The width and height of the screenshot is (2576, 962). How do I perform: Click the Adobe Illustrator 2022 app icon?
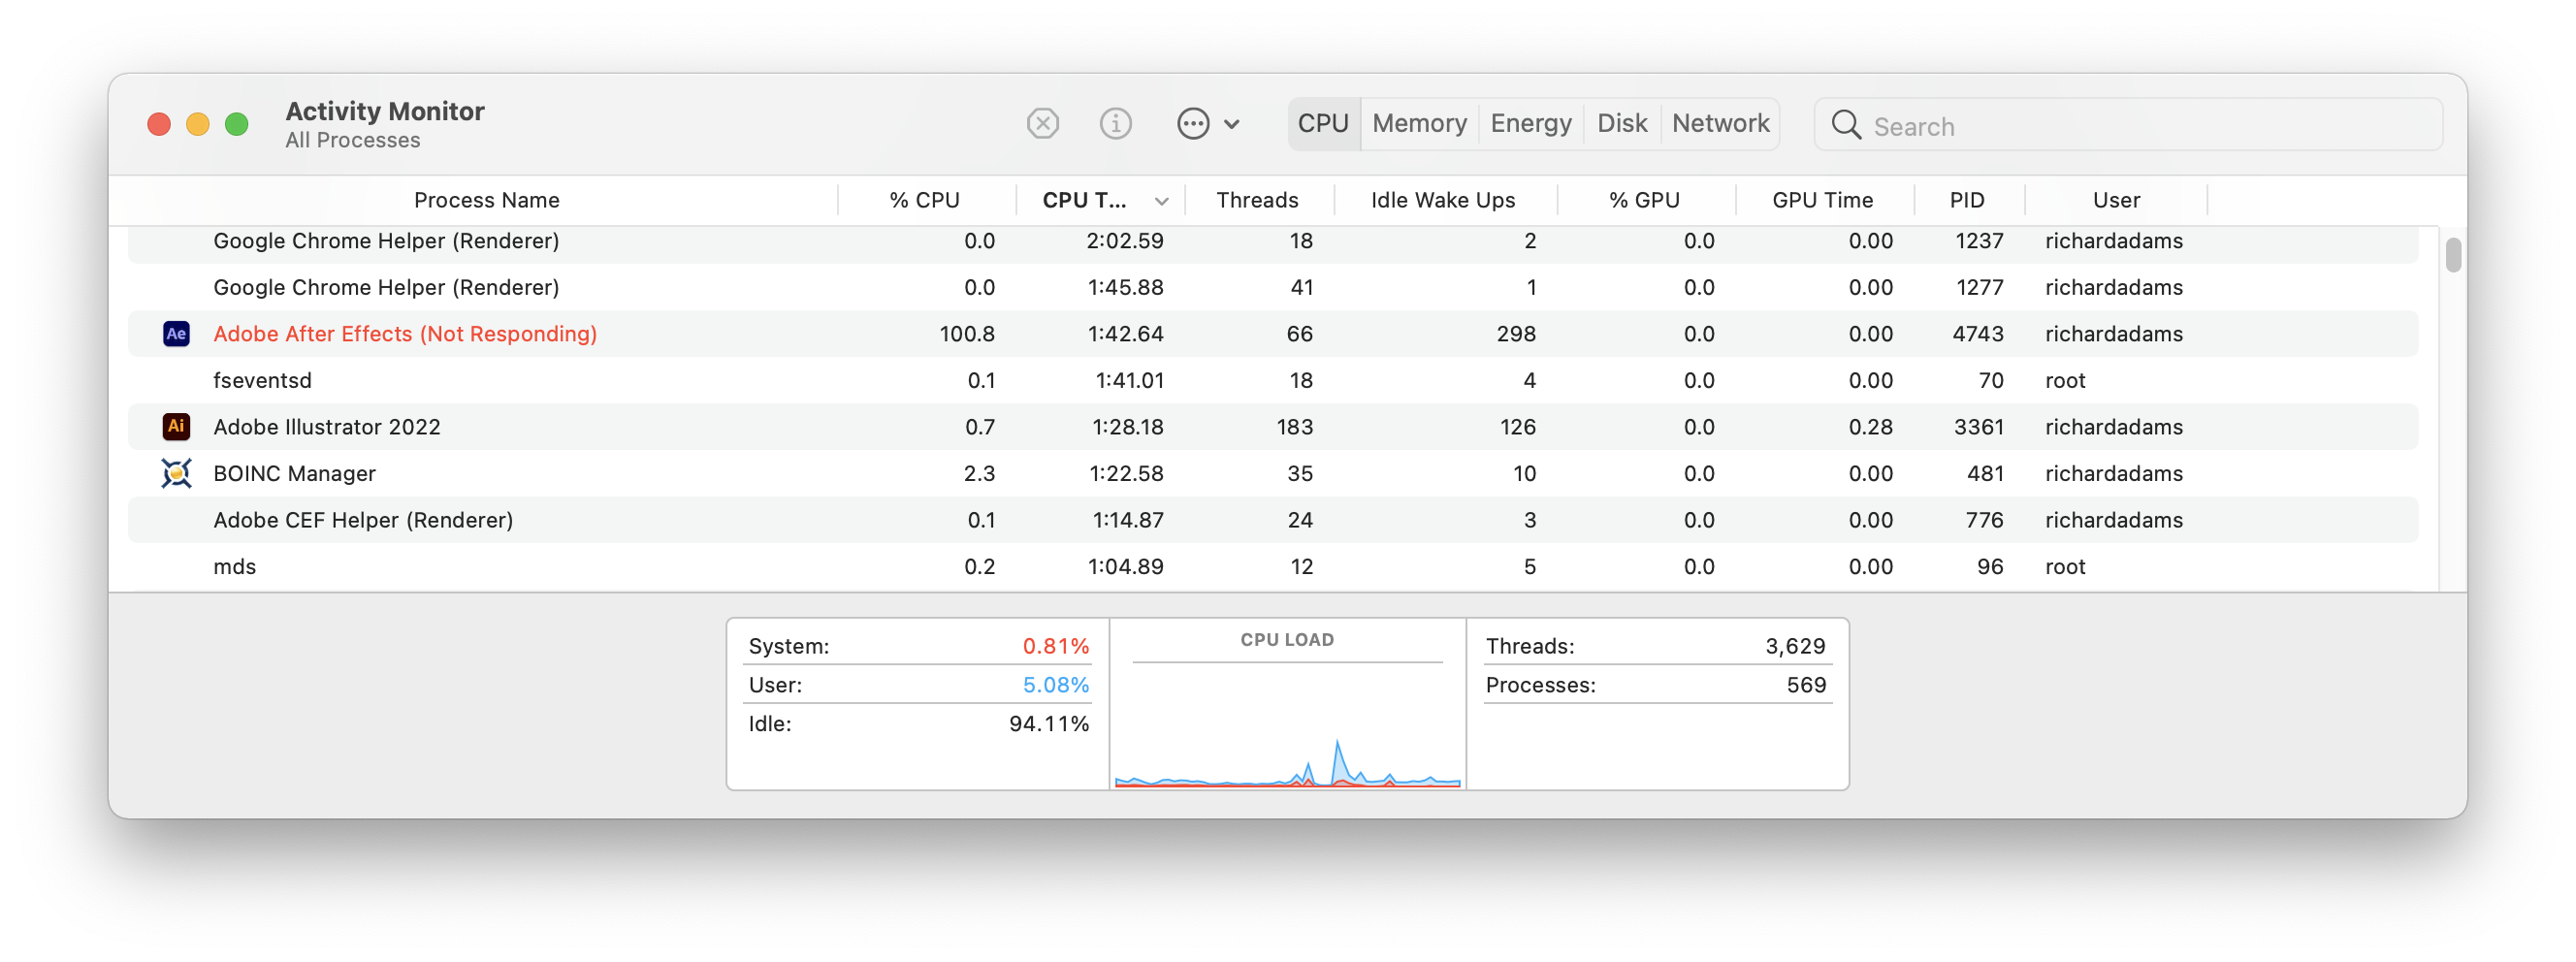pyautogui.click(x=176, y=426)
